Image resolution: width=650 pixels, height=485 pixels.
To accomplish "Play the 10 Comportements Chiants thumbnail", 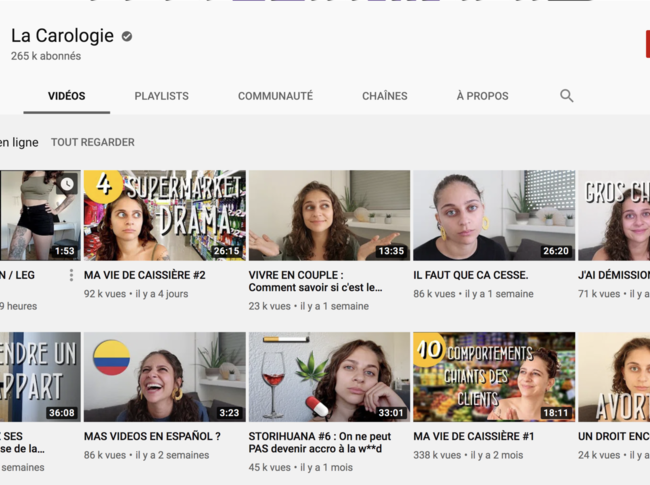I will tap(494, 377).
